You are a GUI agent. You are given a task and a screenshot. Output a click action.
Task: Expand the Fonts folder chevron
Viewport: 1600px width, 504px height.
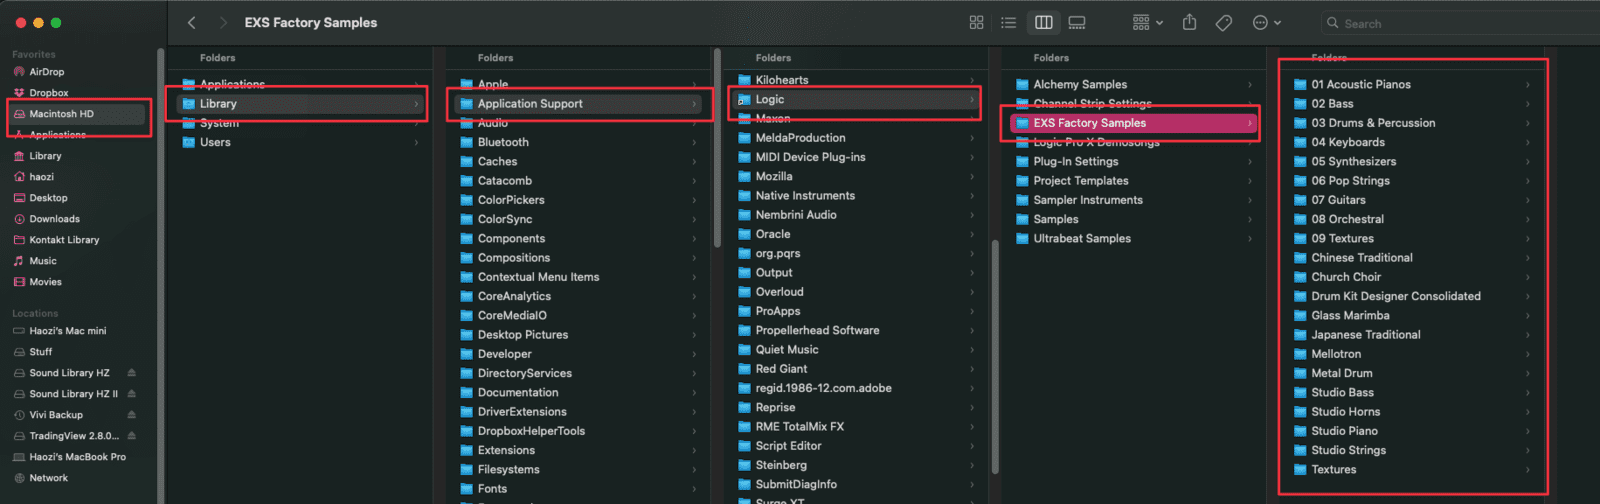coord(694,489)
